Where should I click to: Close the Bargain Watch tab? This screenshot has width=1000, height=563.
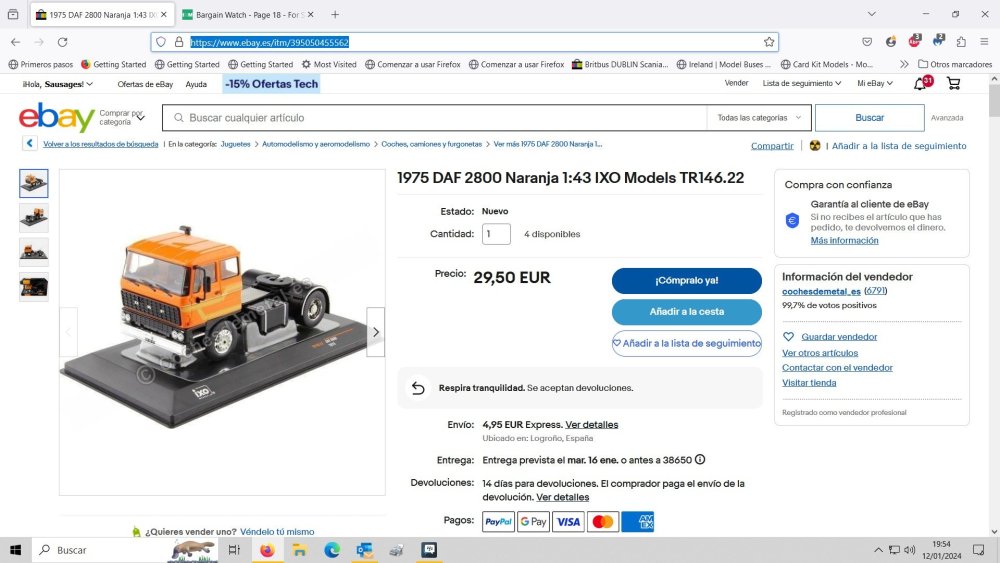pos(311,14)
